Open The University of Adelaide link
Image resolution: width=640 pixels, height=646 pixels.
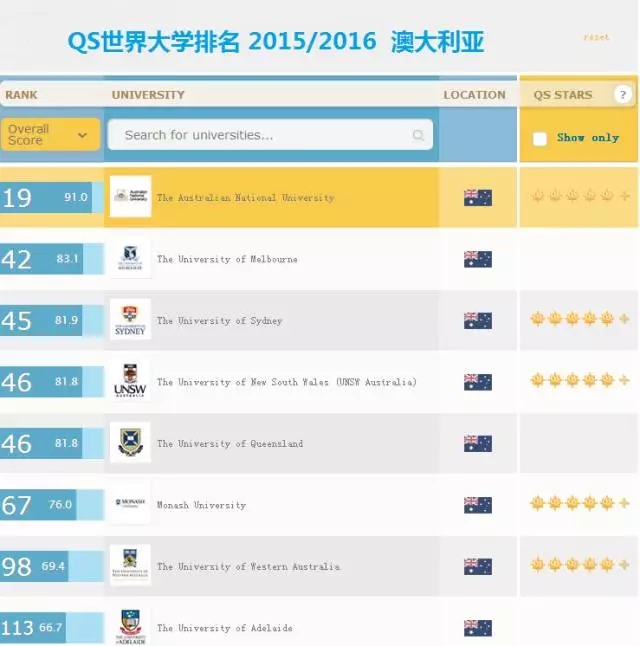[225, 628]
